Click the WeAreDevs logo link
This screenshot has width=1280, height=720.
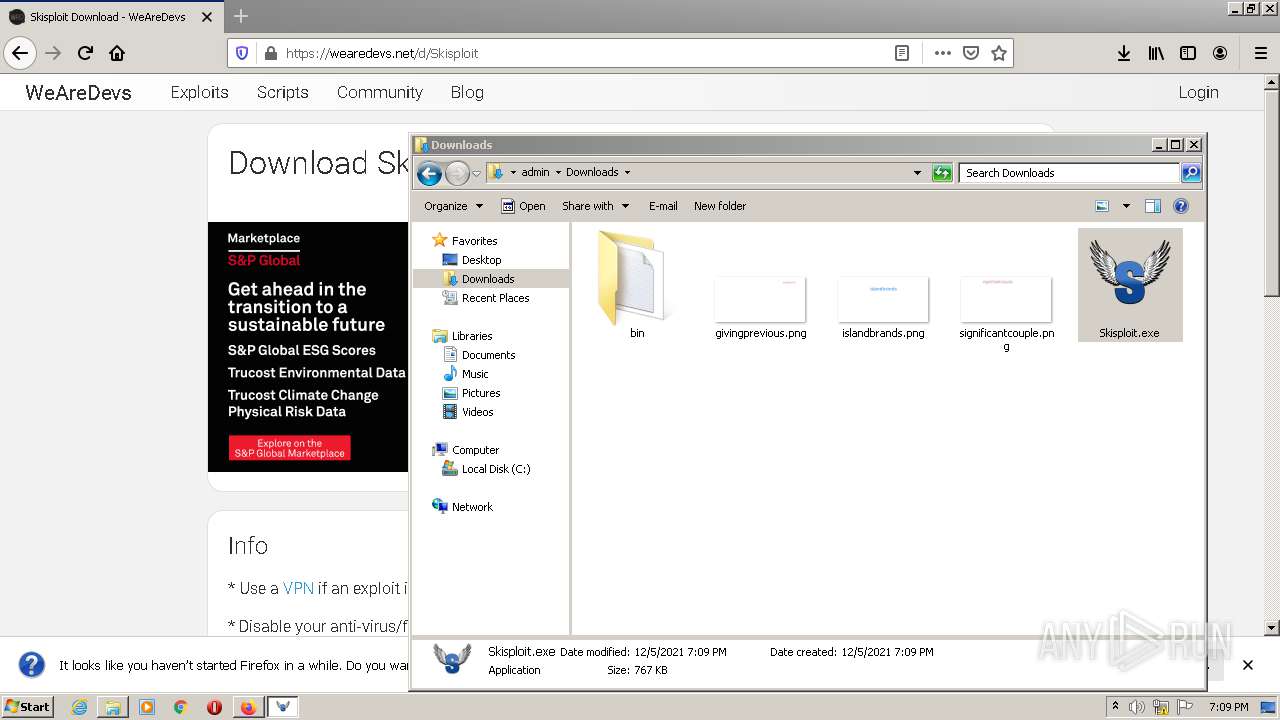pos(78,92)
